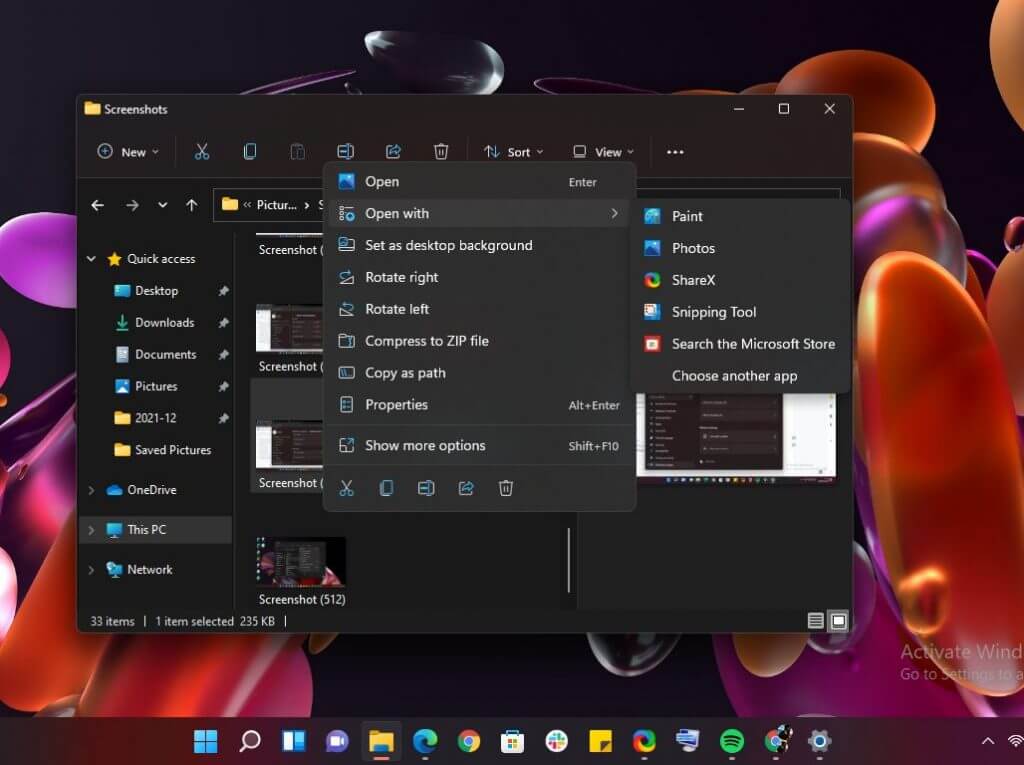Show hidden icons chevron in system tray
The image size is (1024, 765).
click(987, 741)
